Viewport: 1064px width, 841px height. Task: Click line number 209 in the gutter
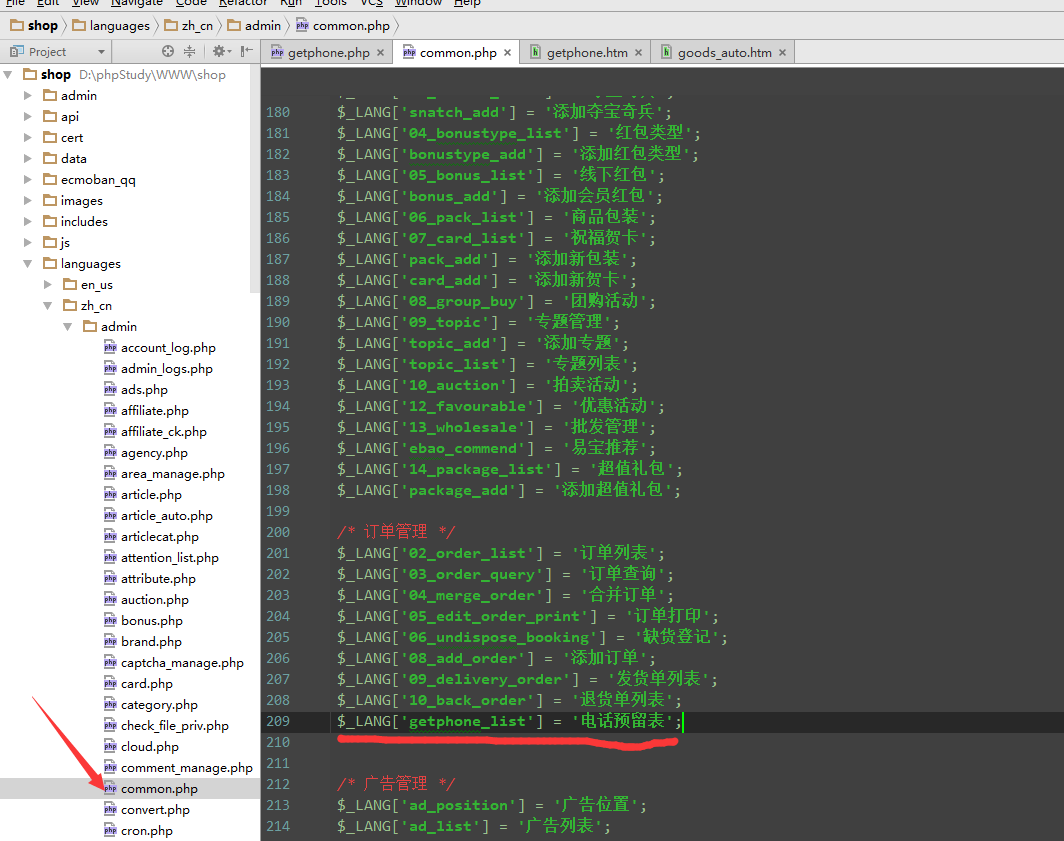(x=278, y=722)
